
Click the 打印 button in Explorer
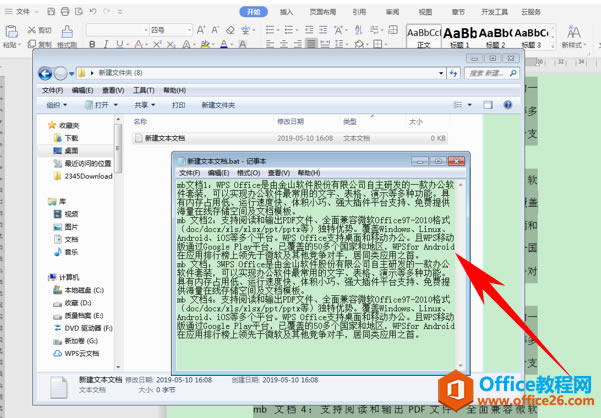[x=178, y=105]
